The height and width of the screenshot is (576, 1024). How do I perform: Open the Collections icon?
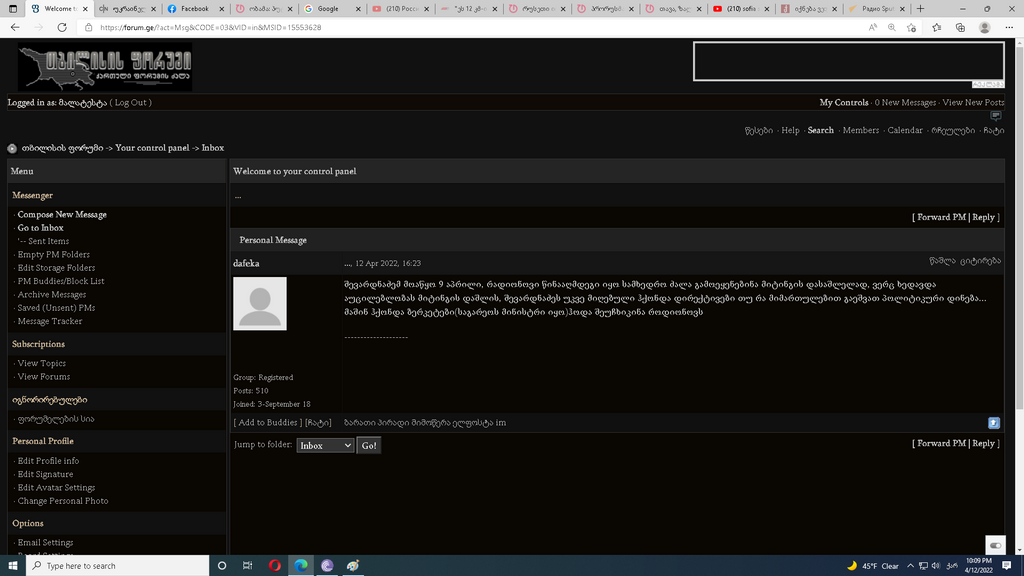click(x=960, y=27)
